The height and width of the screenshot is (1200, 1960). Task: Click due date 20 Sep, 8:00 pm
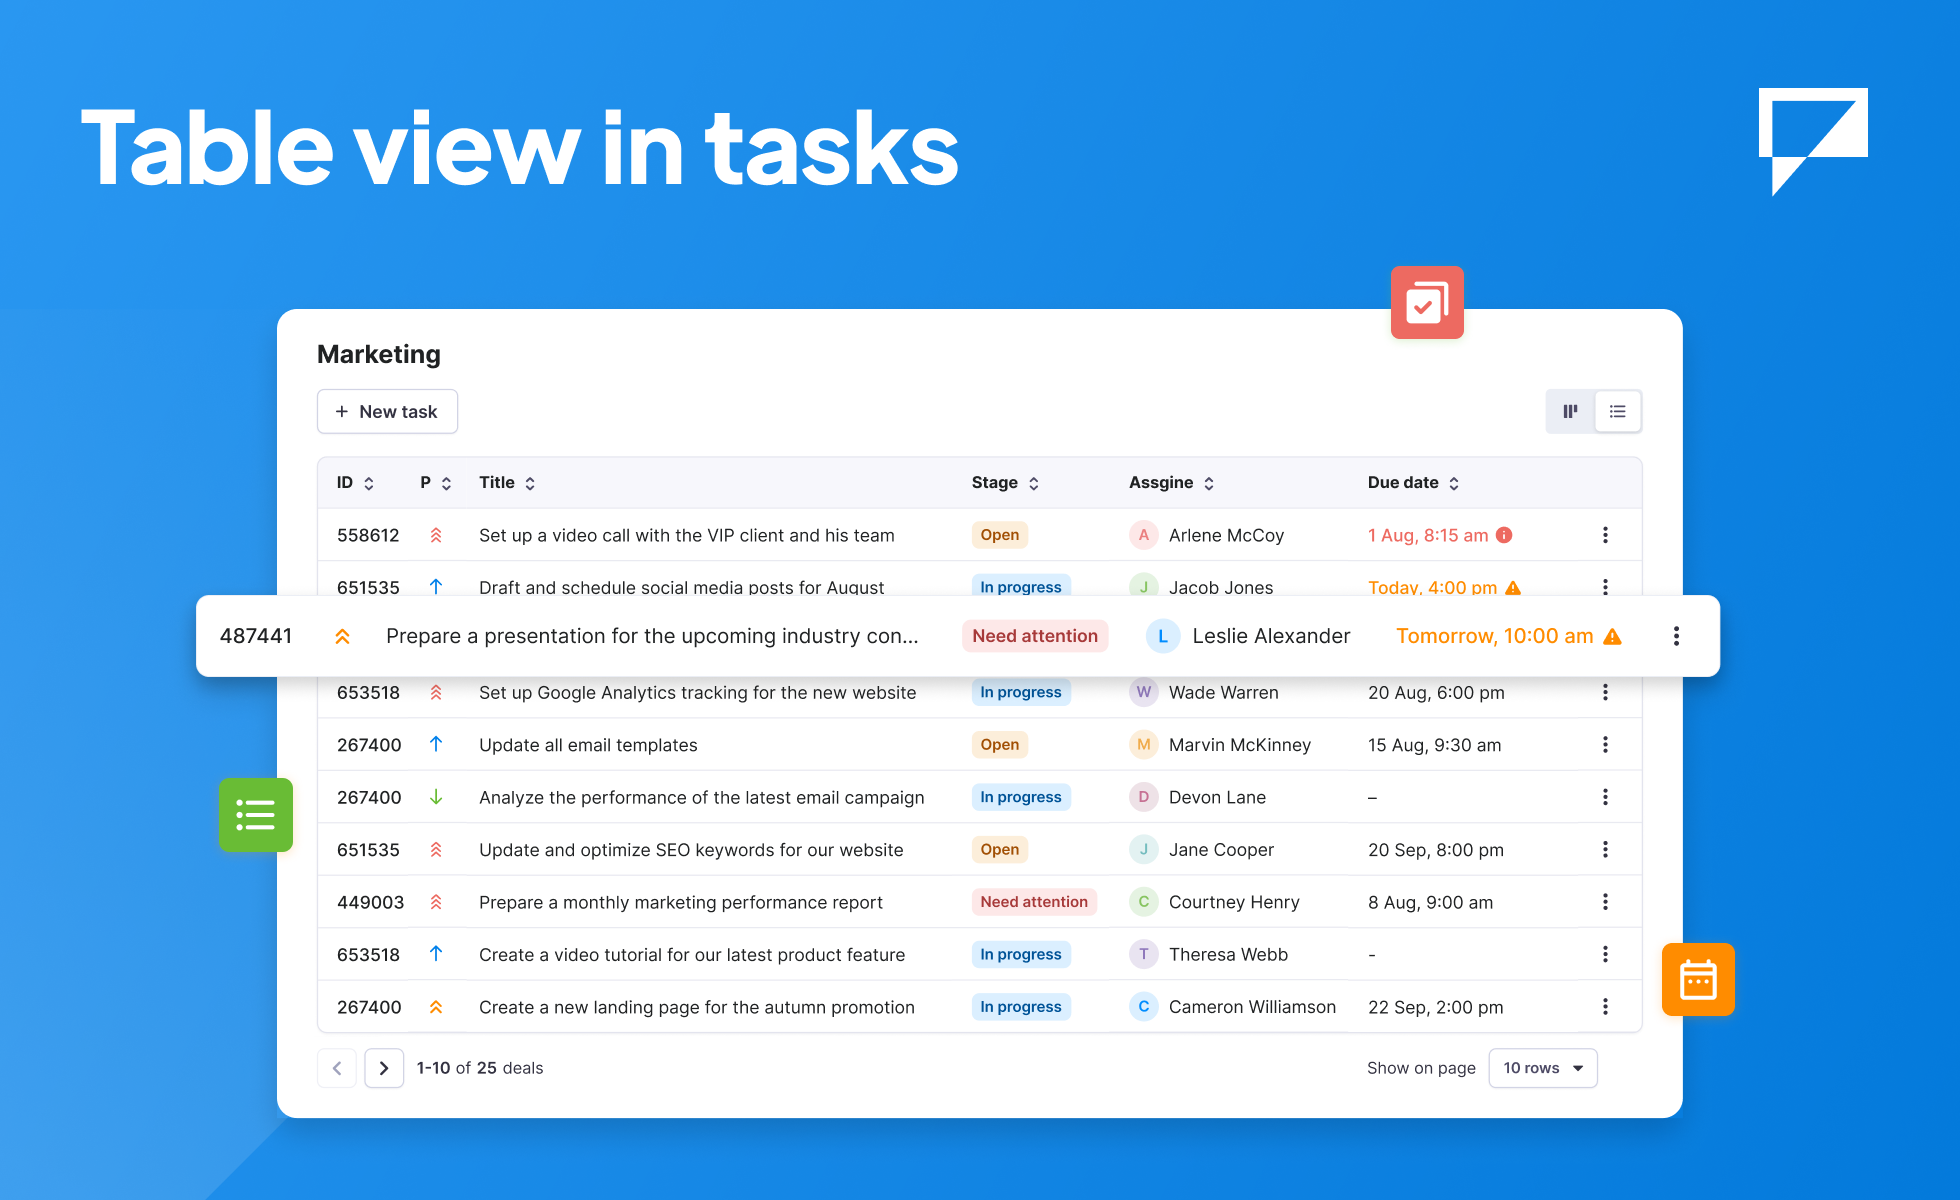tap(1436, 850)
